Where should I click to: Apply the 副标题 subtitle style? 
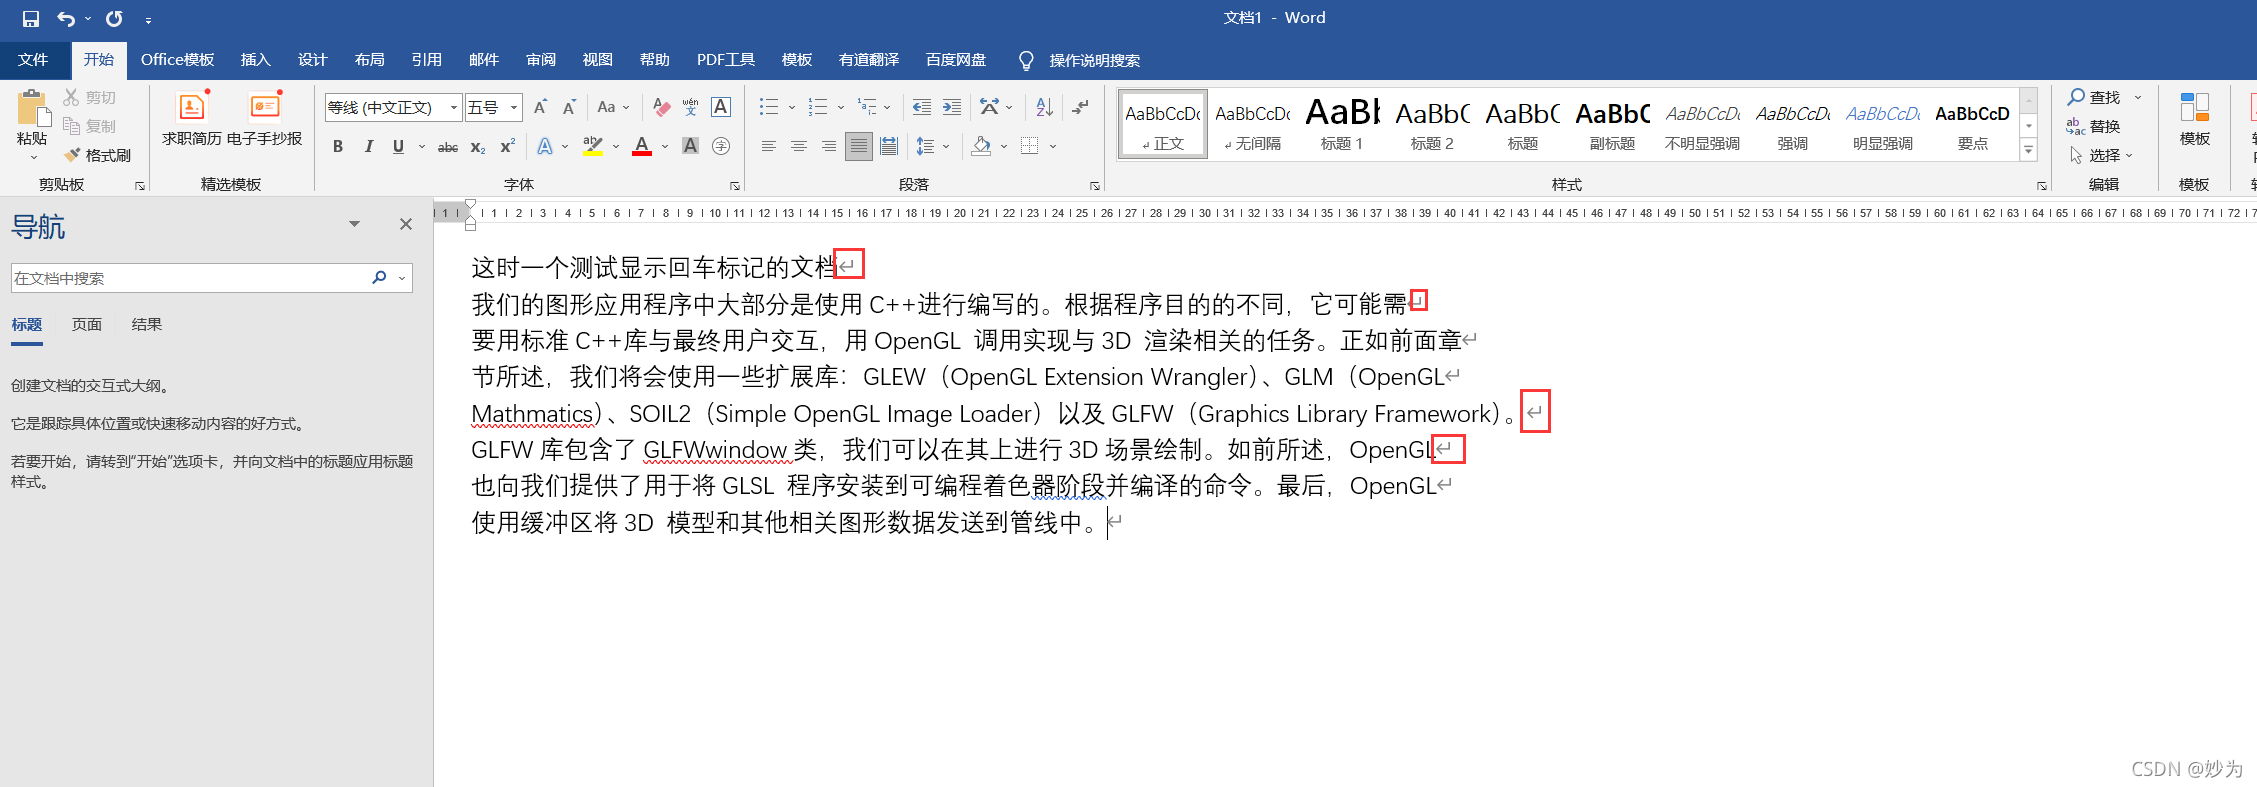(1612, 123)
